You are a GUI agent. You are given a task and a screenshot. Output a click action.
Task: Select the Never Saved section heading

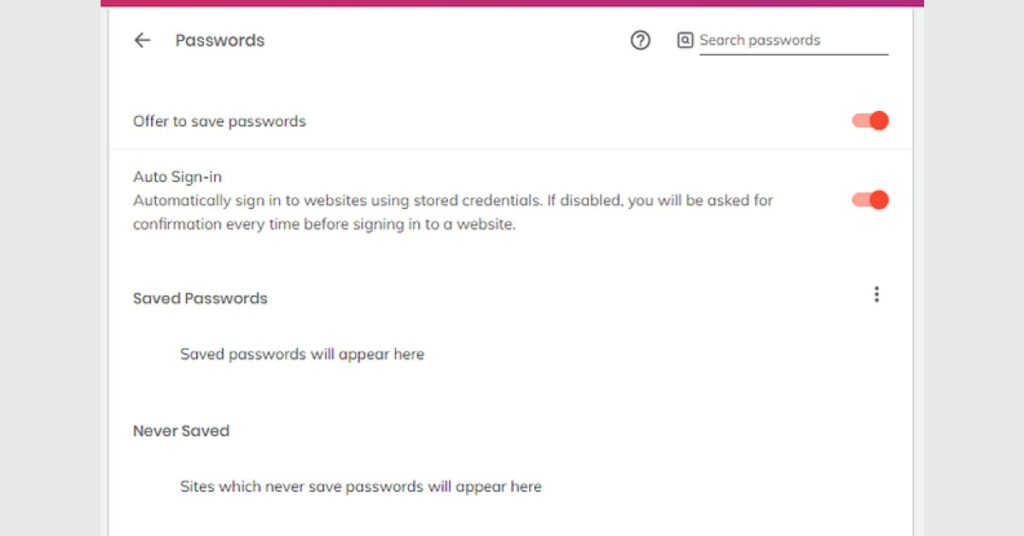tap(181, 431)
